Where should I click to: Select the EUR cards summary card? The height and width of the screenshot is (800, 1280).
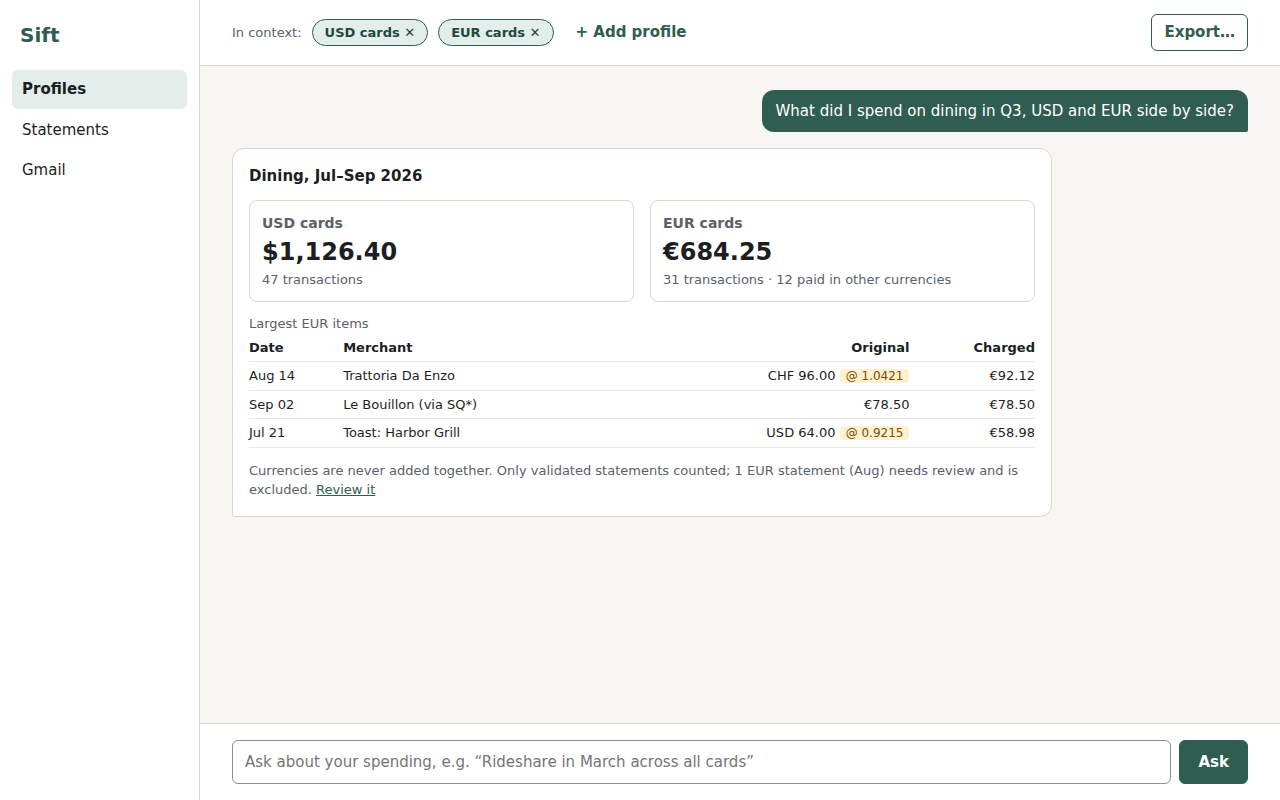[x=842, y=251]
